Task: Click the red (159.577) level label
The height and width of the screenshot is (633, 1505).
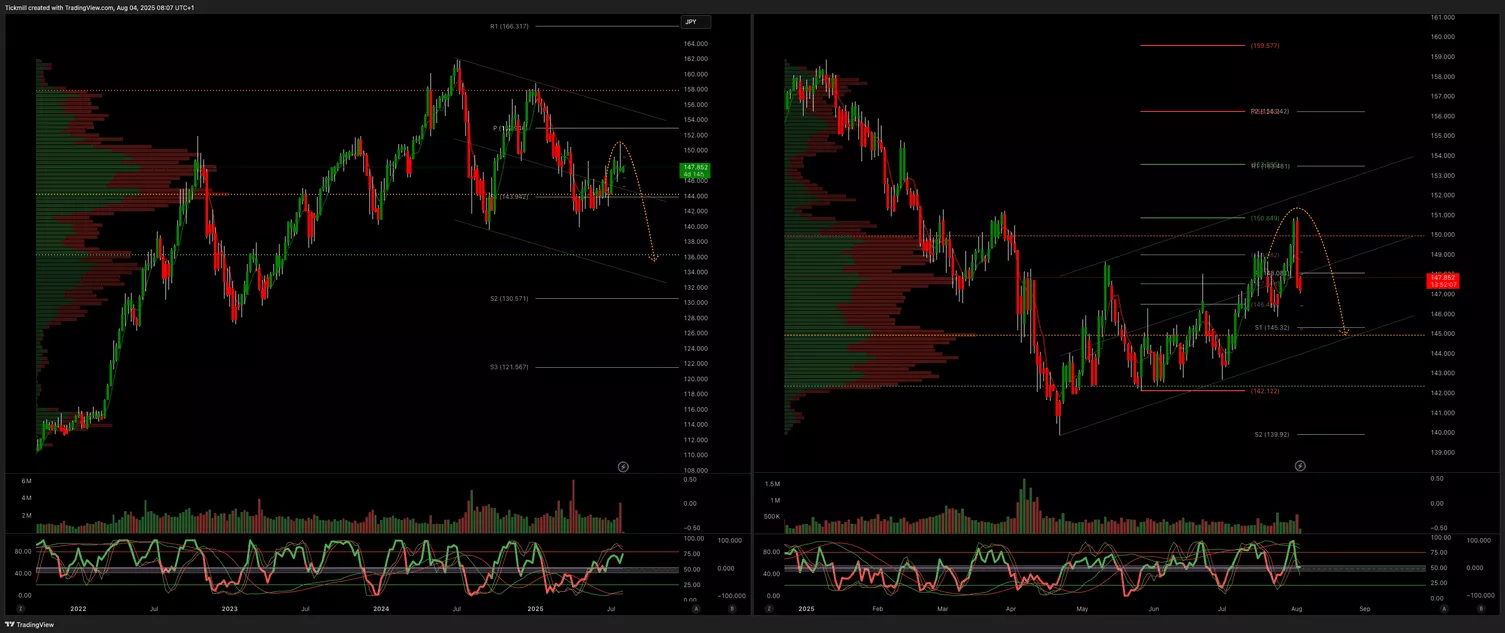Action: (x=1264, y=46)
